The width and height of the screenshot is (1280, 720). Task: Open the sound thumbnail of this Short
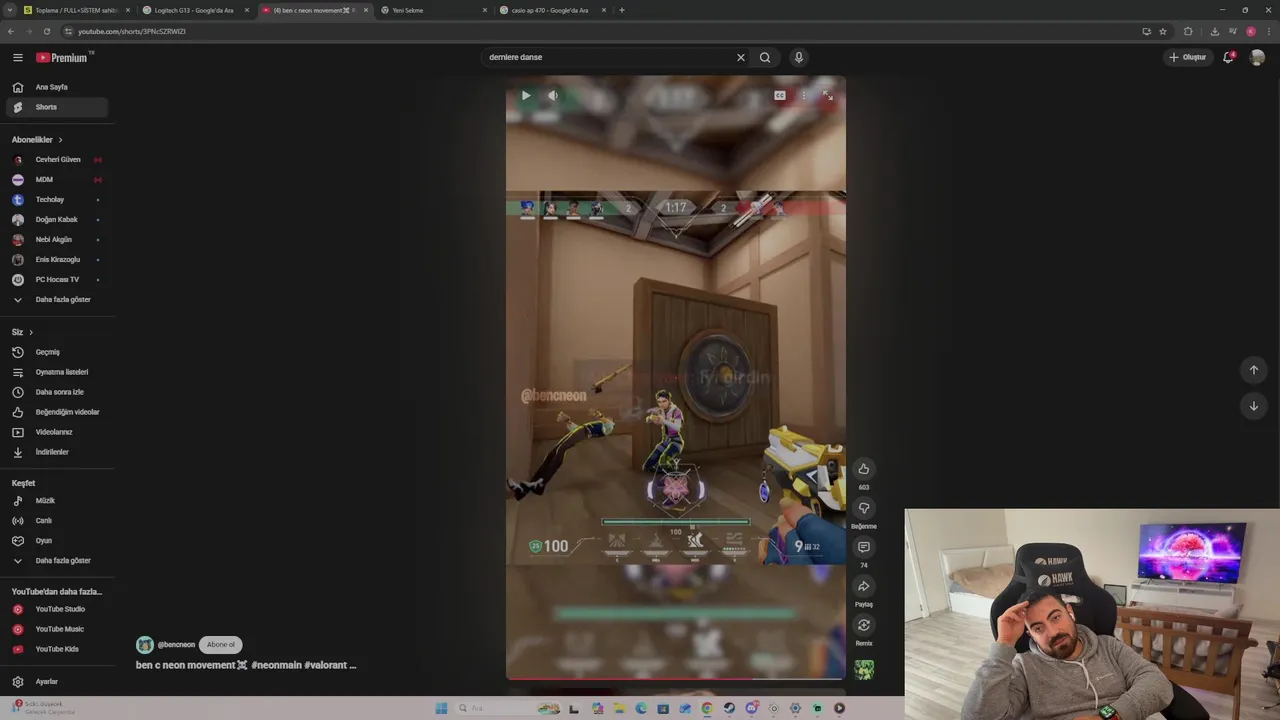pyautogui.click(x=864, y=669)
